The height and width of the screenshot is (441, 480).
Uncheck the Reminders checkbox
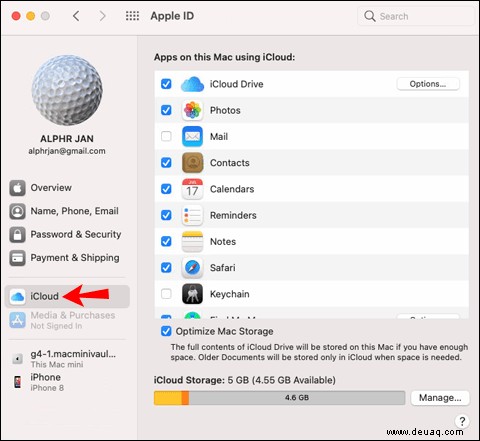166,215
